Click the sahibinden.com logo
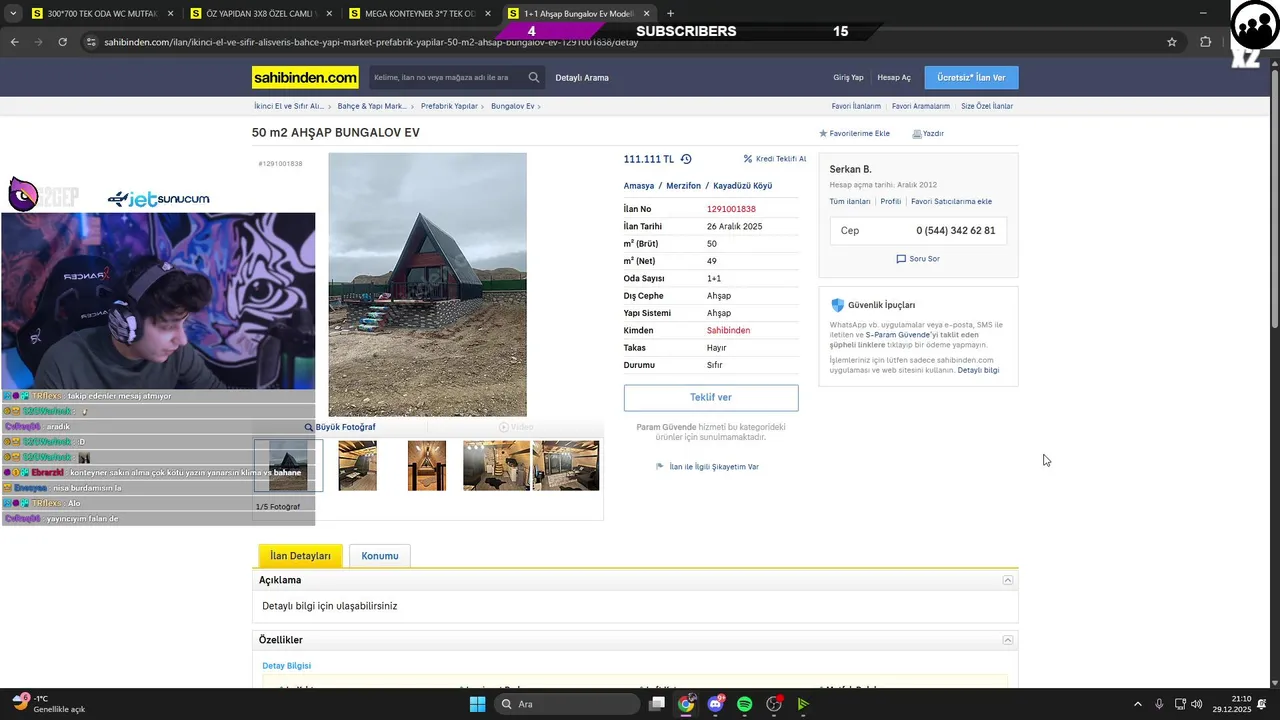 305,77
